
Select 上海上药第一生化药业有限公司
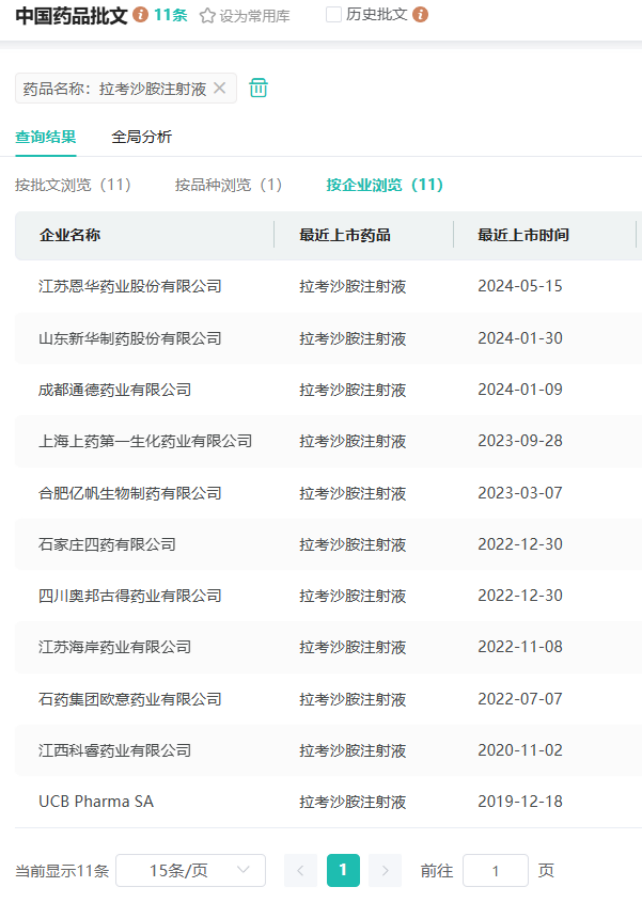[x=145, y=441]
